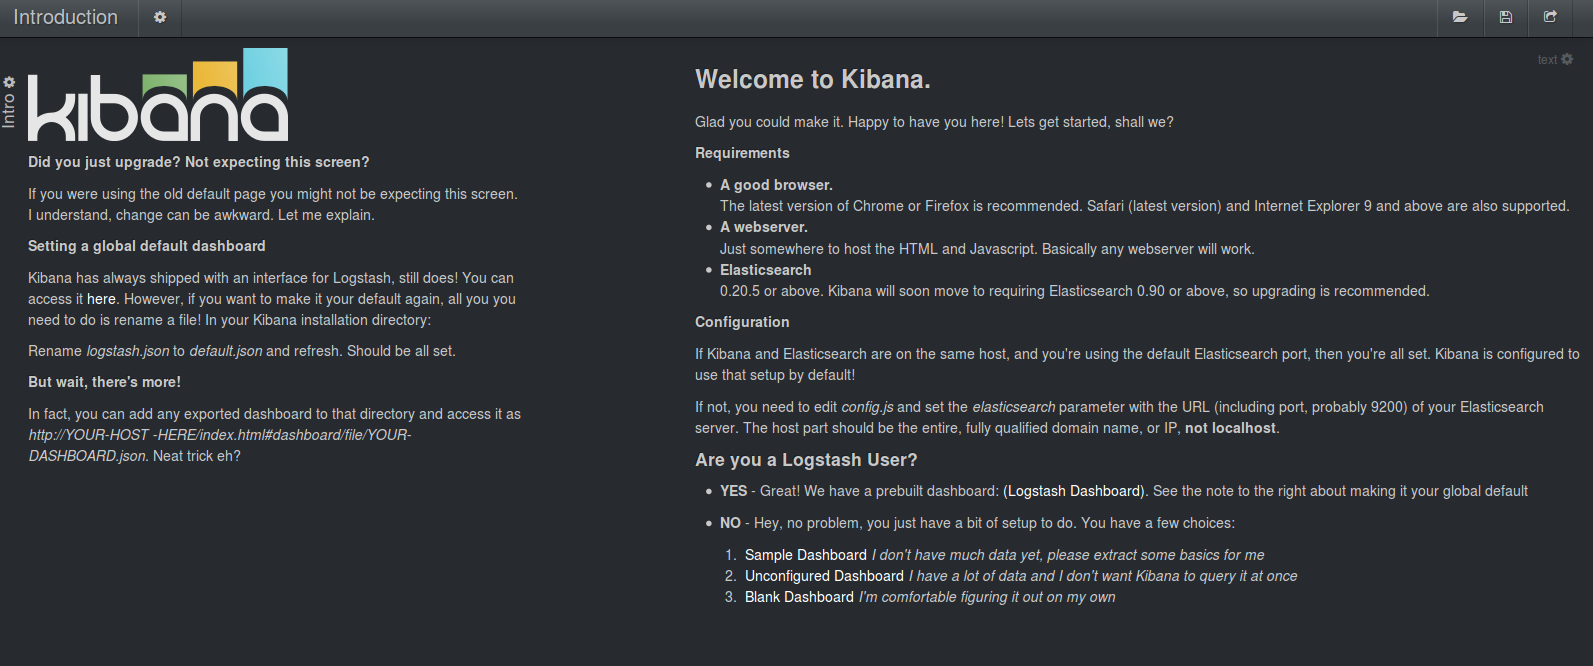This screenshot has height=666, width=1593.
Task: Click the Share dashboard arrow icon
Action: 1550,17
